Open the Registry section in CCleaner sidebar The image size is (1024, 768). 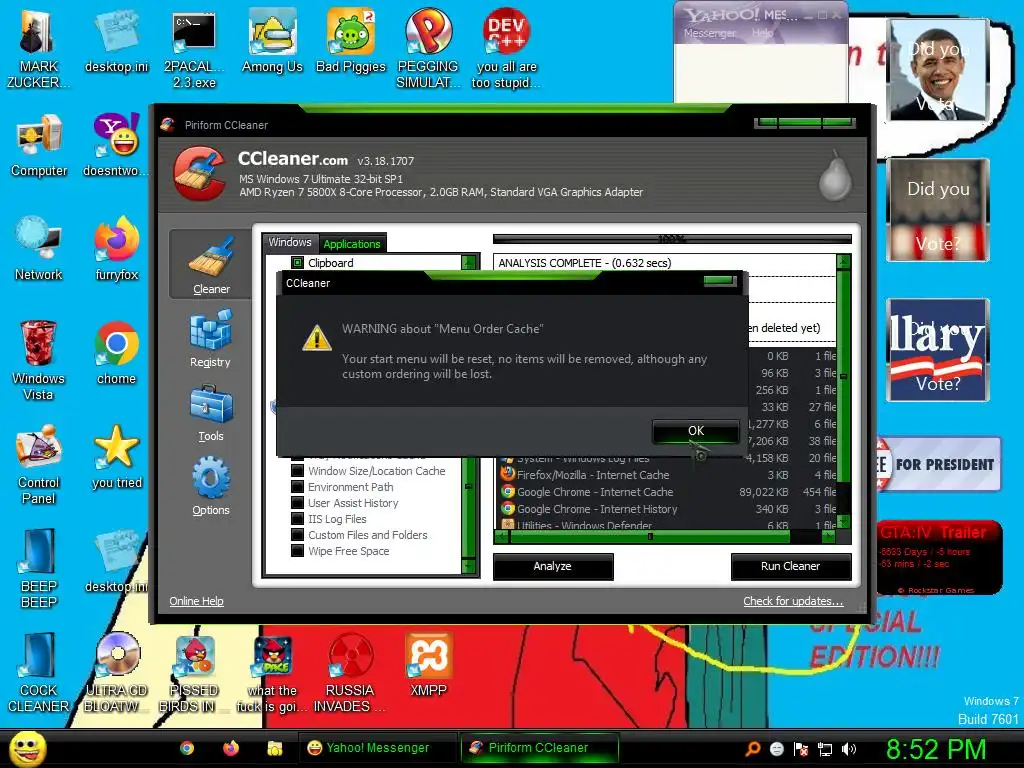210,339
